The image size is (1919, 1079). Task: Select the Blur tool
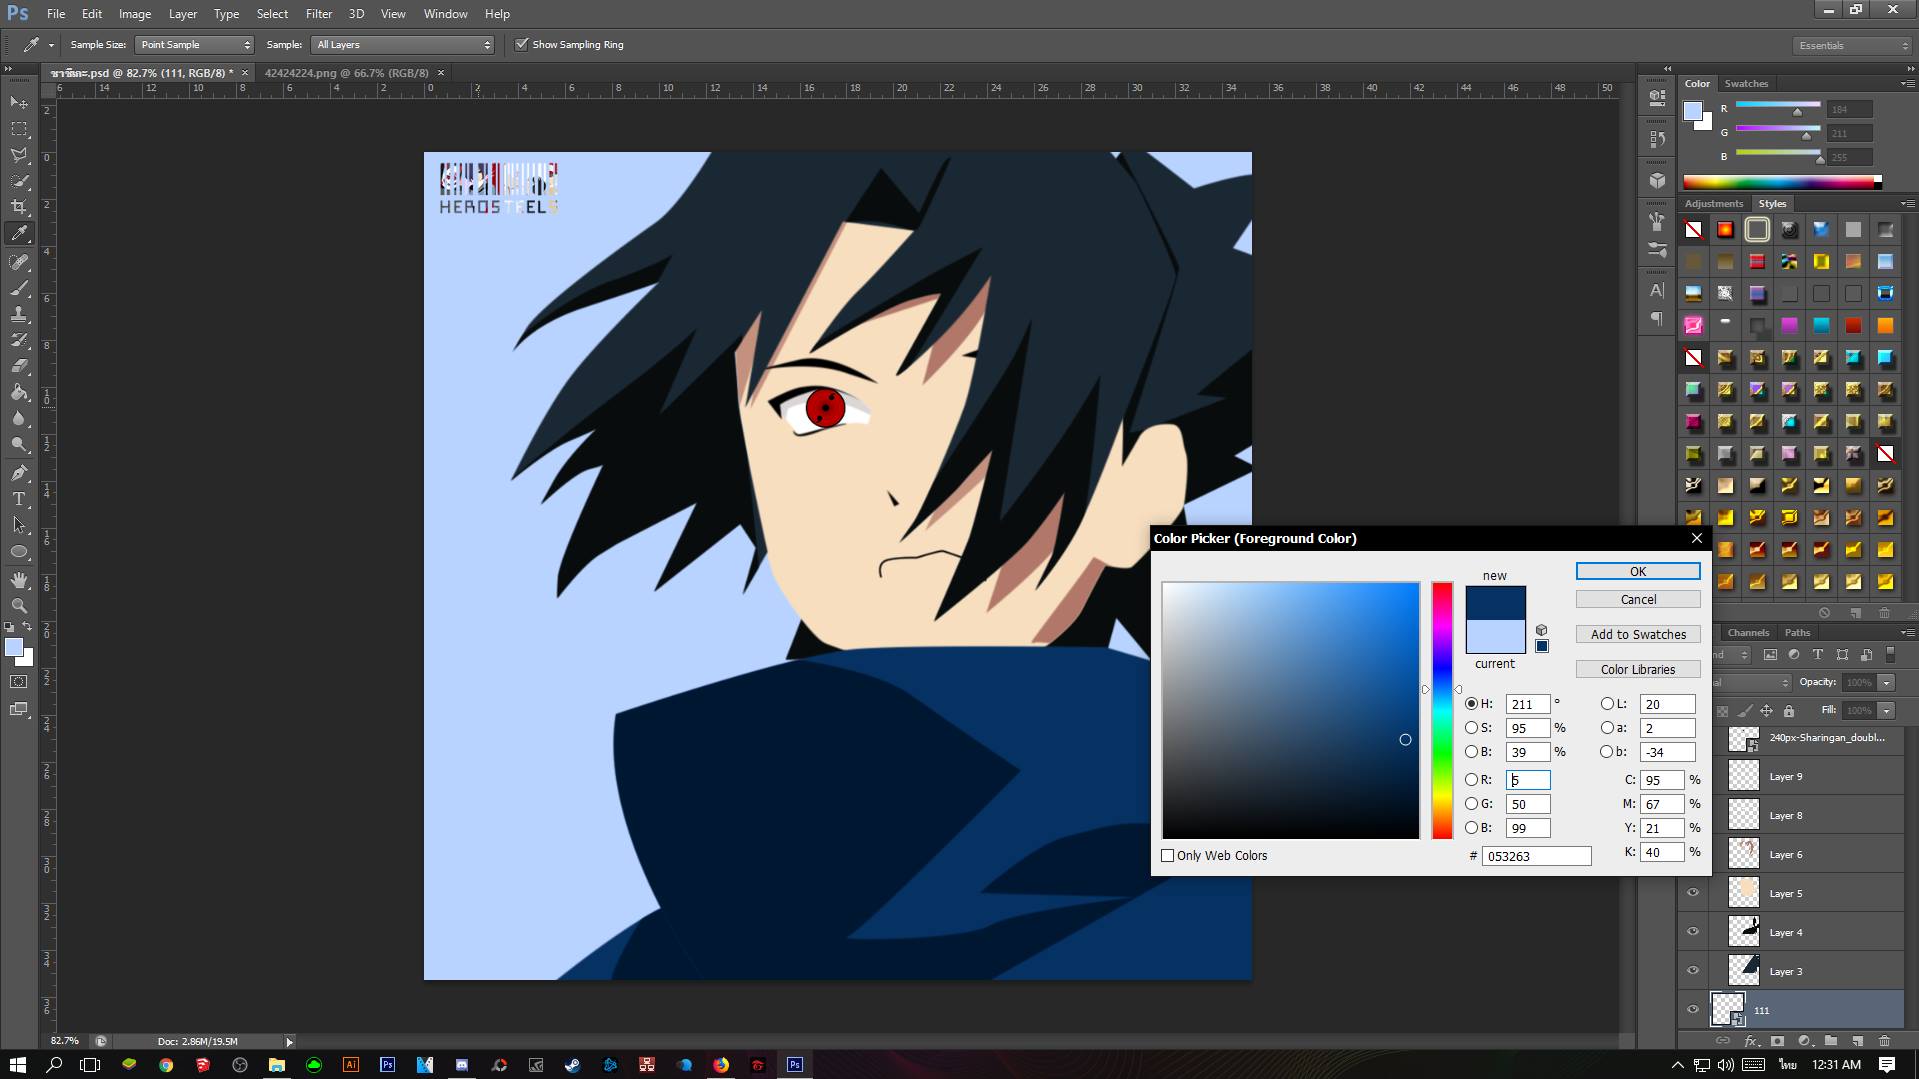click(19, 418)
